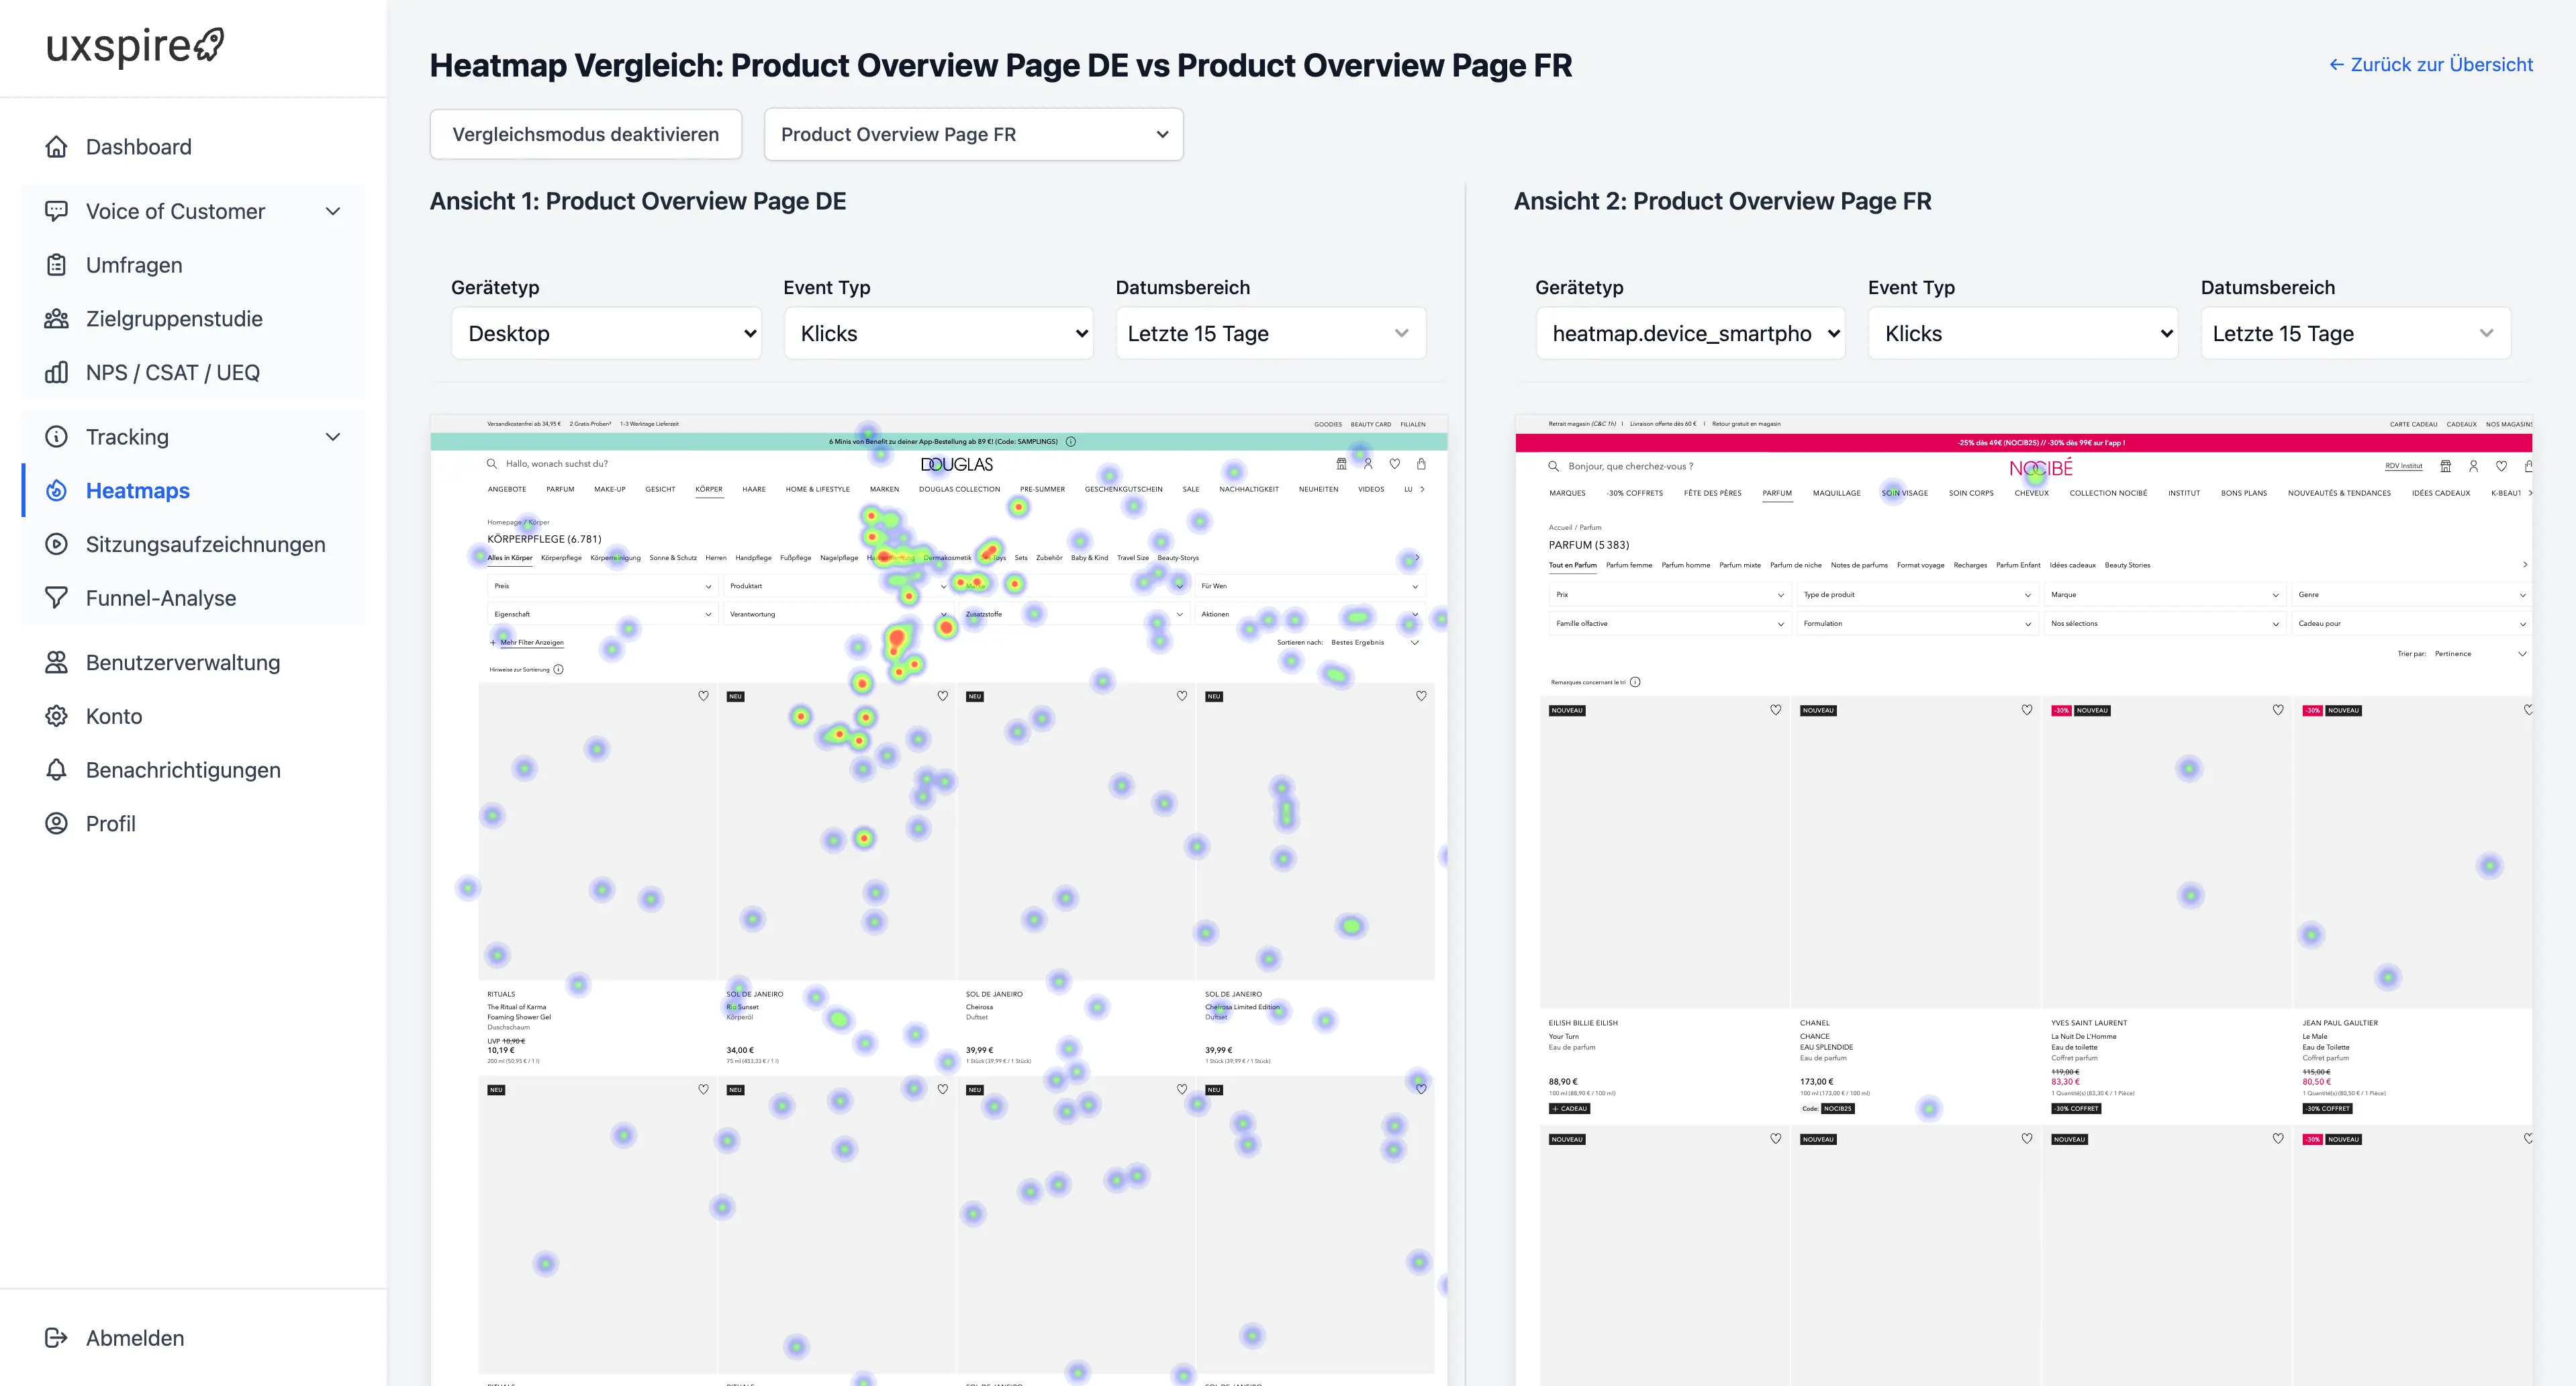Click the search magnifier in Douglas heatmap
The image size is (2576, 1386).
pyautogui.click(x=492, y=464)
